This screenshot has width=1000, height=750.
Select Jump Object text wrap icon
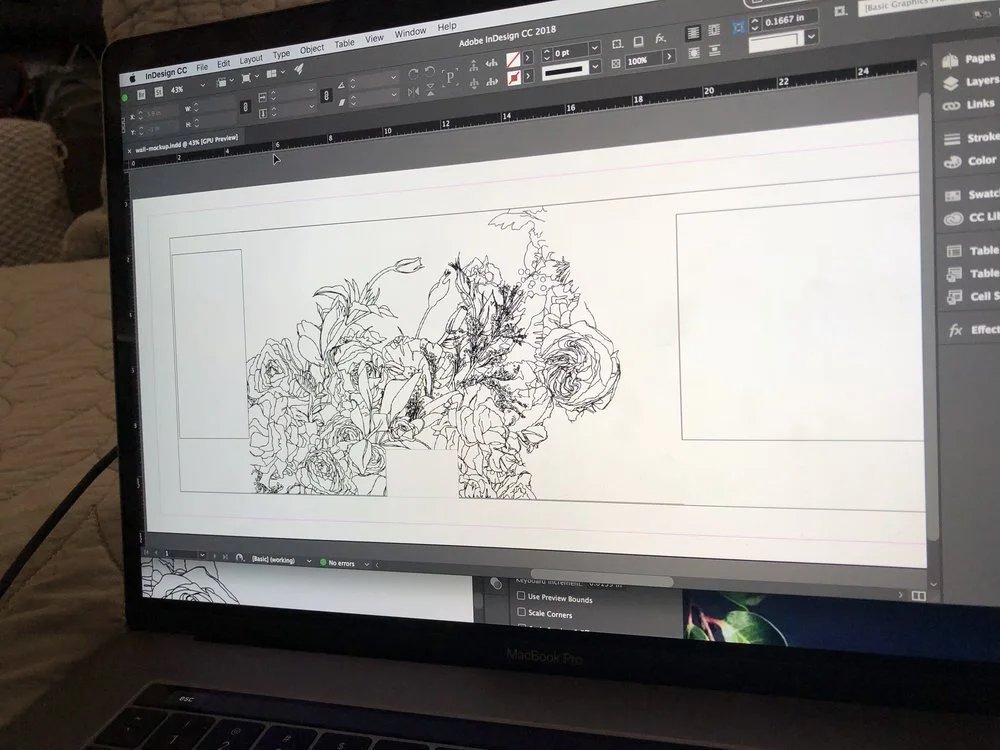[715, 50]
